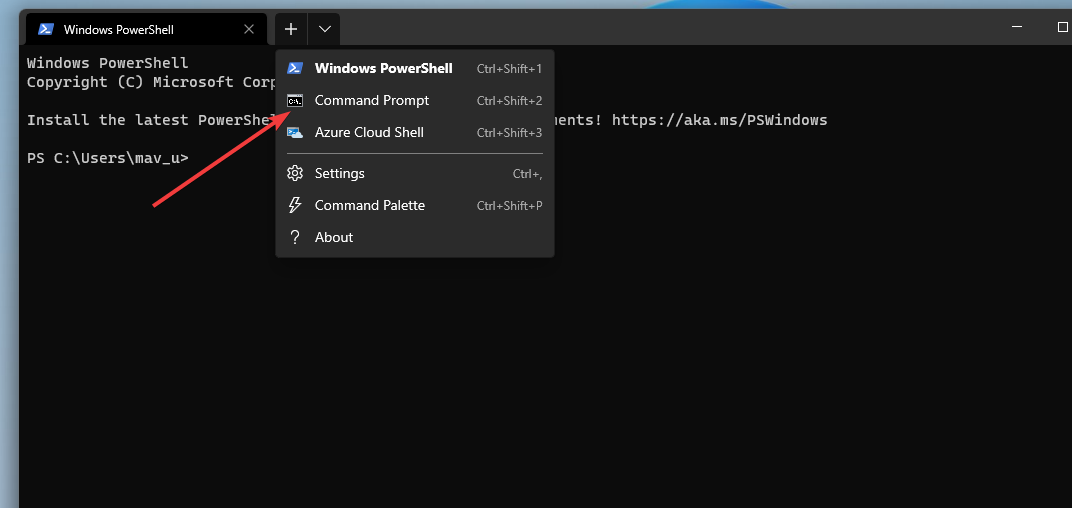The image size is (1072, 508).
Task: Click the PS C:\Users\mav_u> prompt line
Action: (107, 158)
